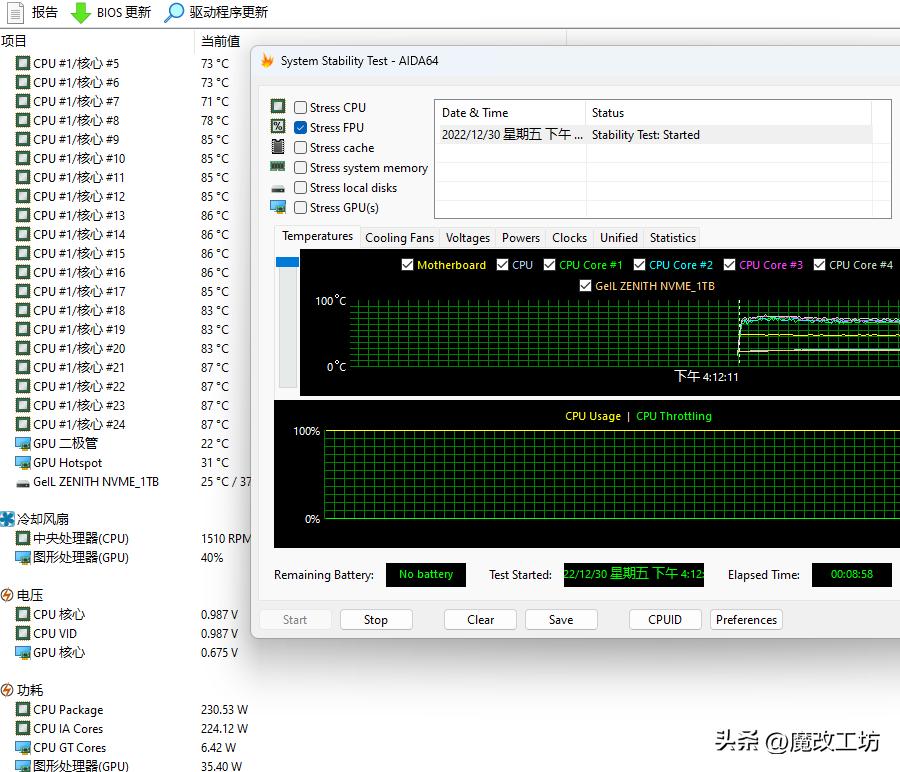The image size is (900, 772).
Task: Click the fan icon for 中央处理器(CPU)
Action: click(x=22, y=538)
